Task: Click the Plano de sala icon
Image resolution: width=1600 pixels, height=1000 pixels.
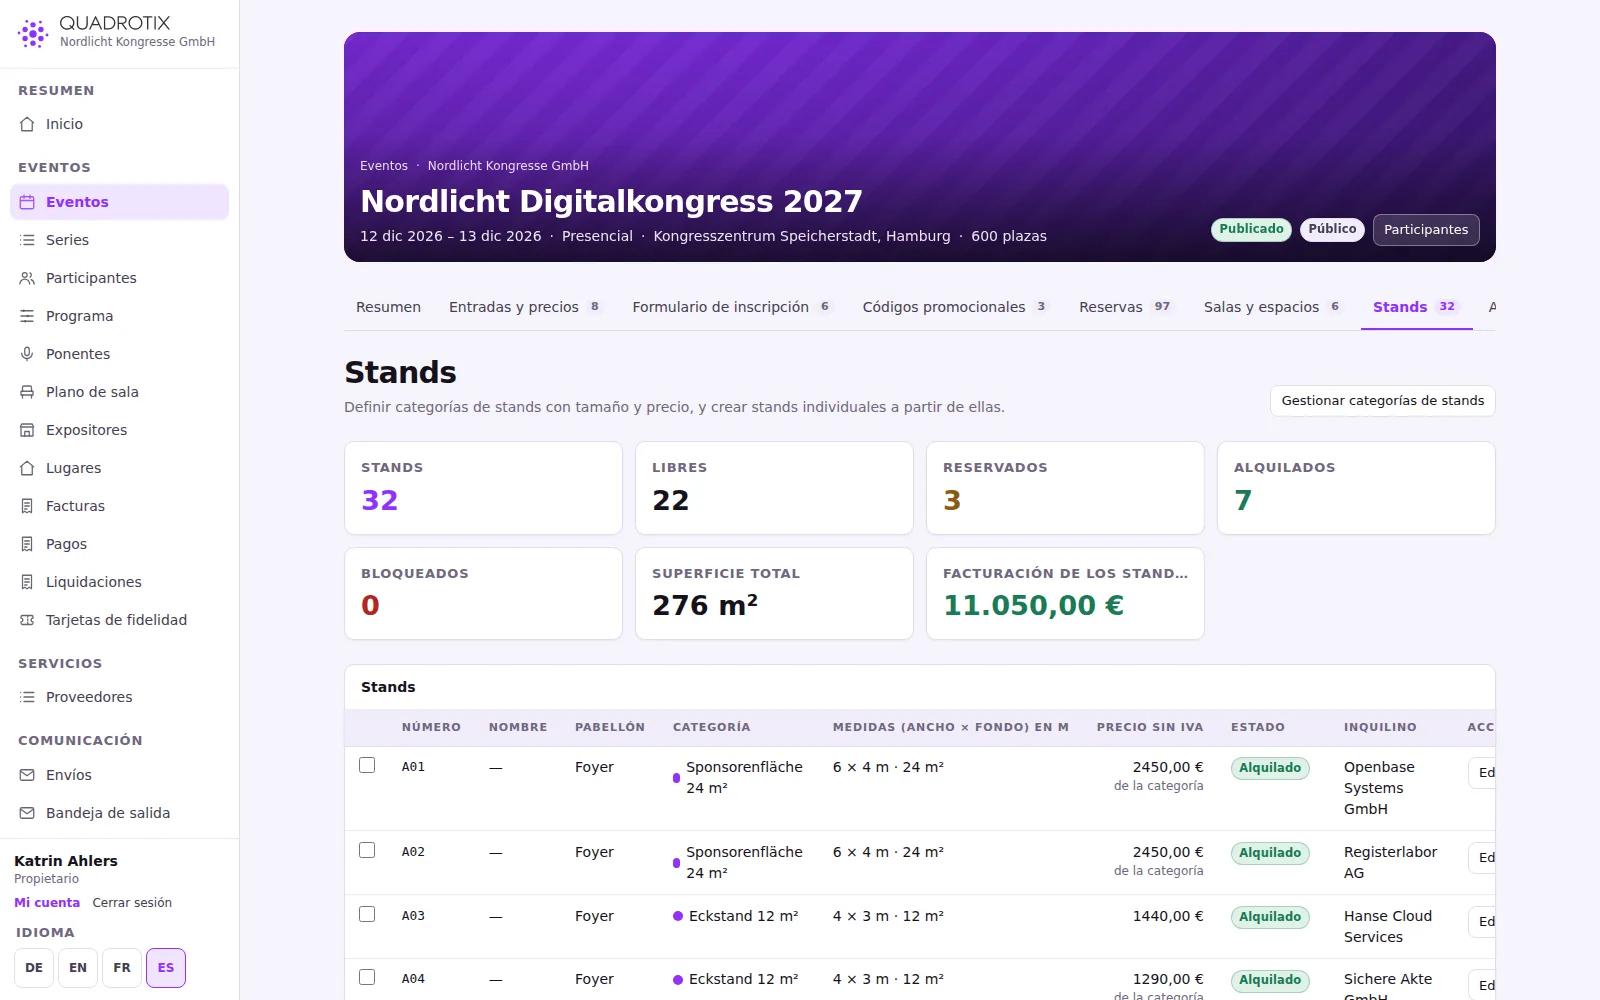Action: coord(27,392)
